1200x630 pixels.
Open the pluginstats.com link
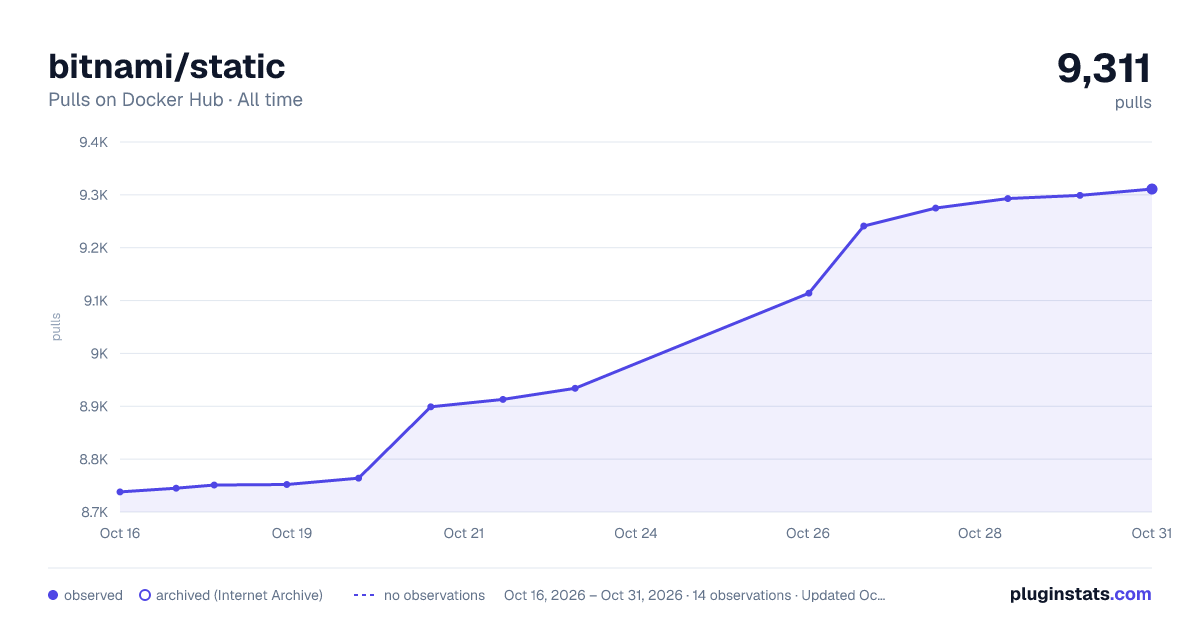tap(1080, 594)
